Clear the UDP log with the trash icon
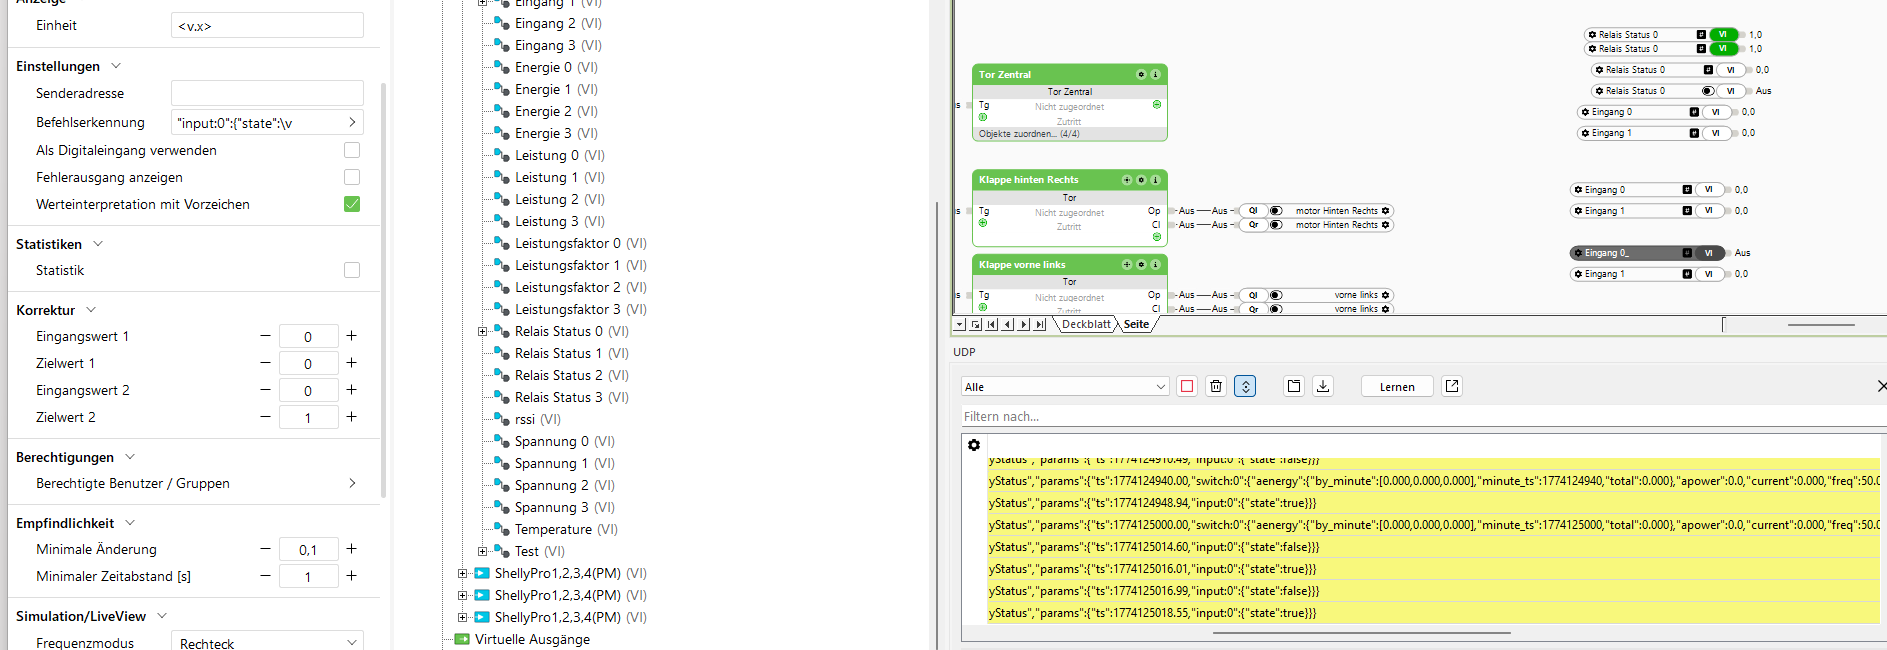This screenshot has height=650, width=1887. [1216, 386]
